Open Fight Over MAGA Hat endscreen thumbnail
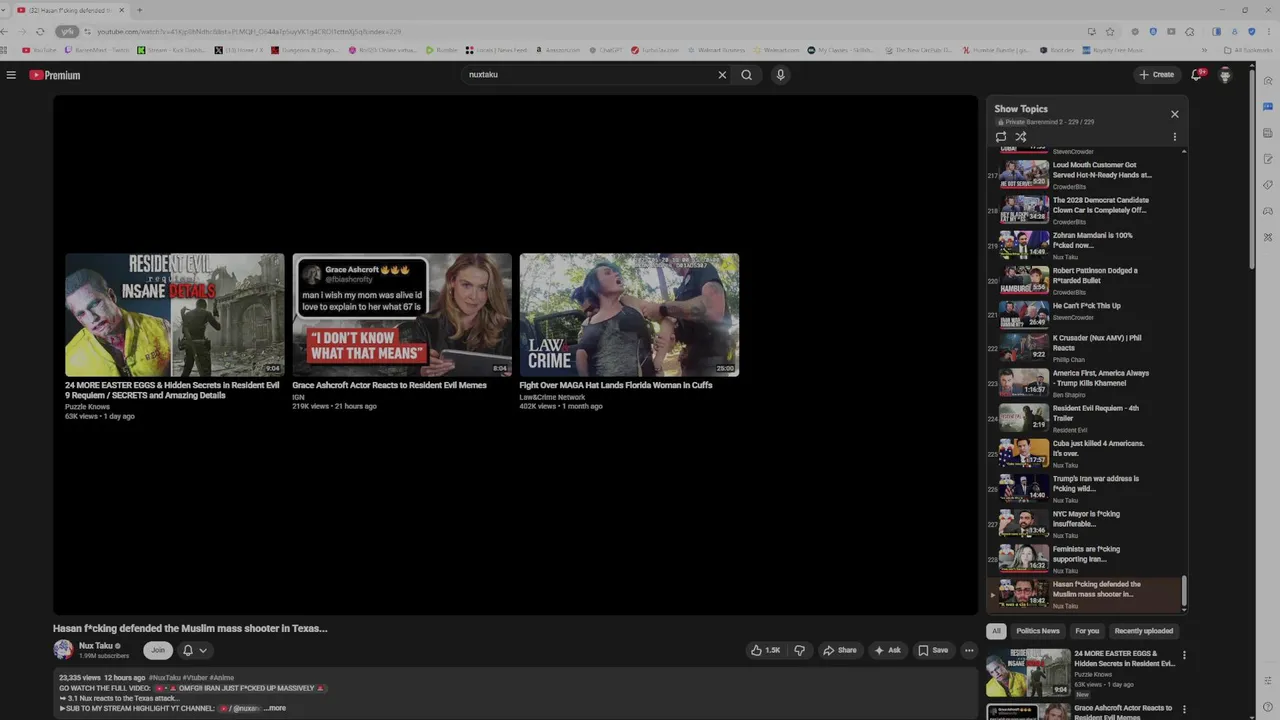Image resolution: width=1280 pixels, height=720 pixels. pos(629,315)
